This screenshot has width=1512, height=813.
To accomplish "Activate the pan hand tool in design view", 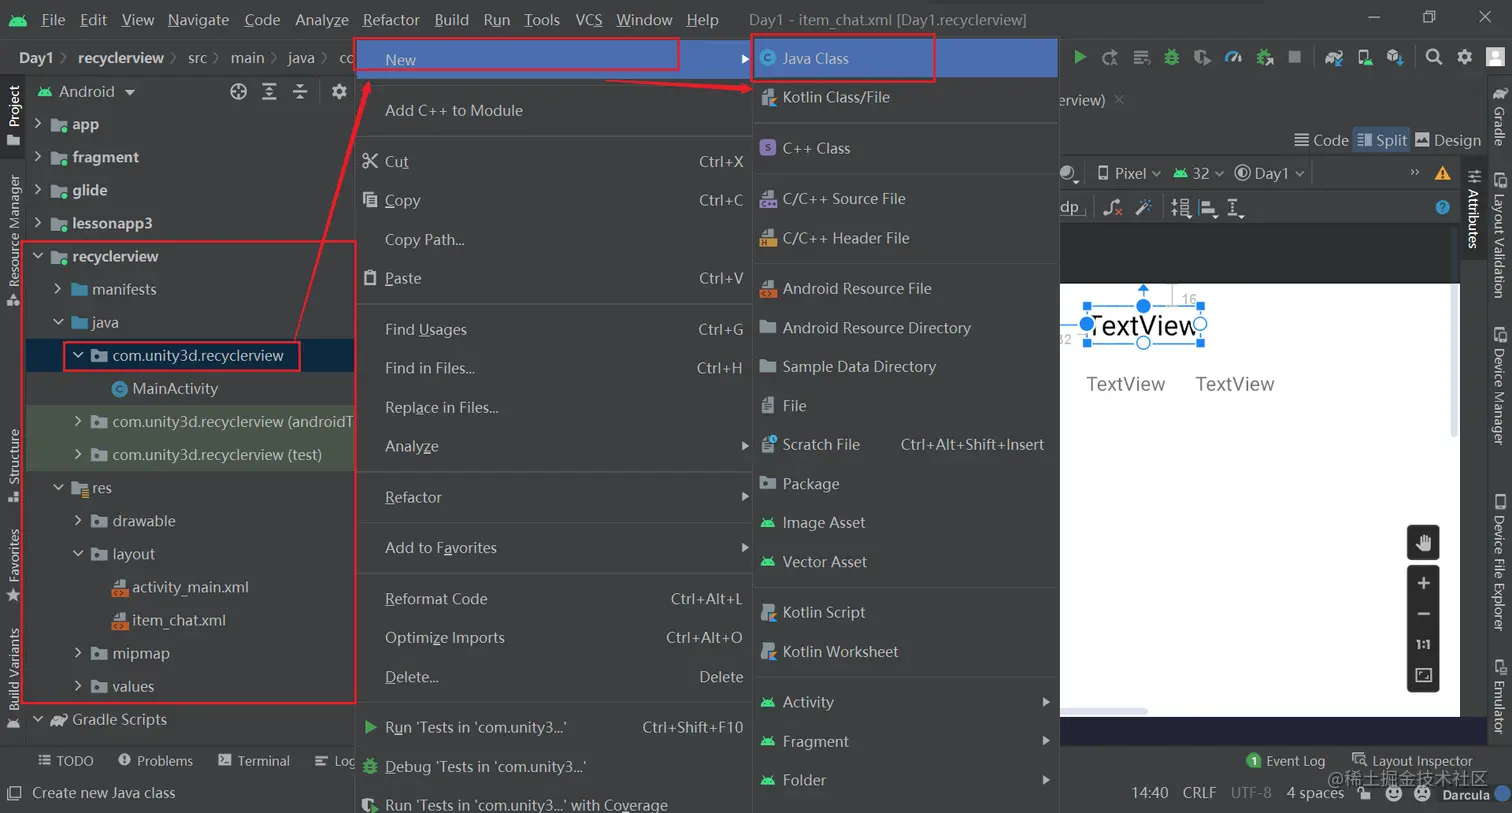I will tap(1423, 543).
